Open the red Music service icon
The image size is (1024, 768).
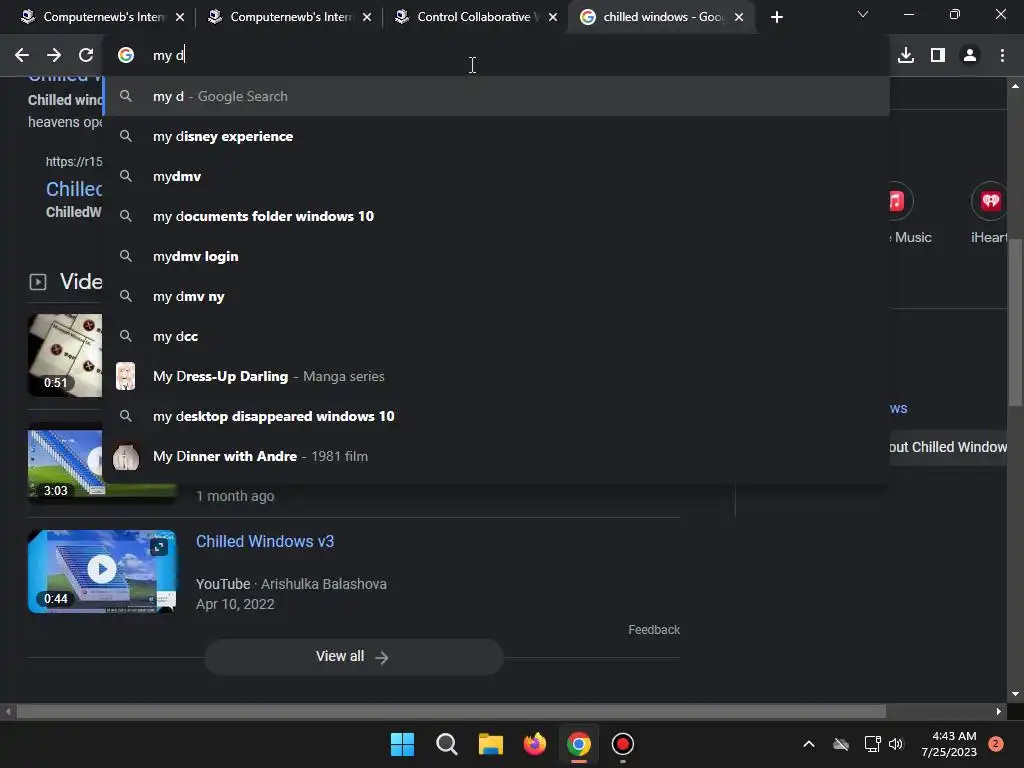coord(899,201)
